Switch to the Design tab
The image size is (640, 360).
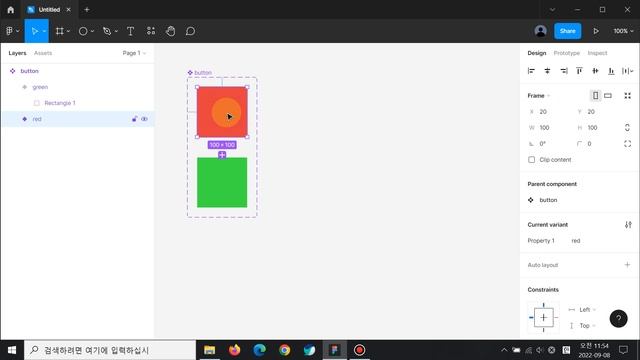[x=536, y=53]
